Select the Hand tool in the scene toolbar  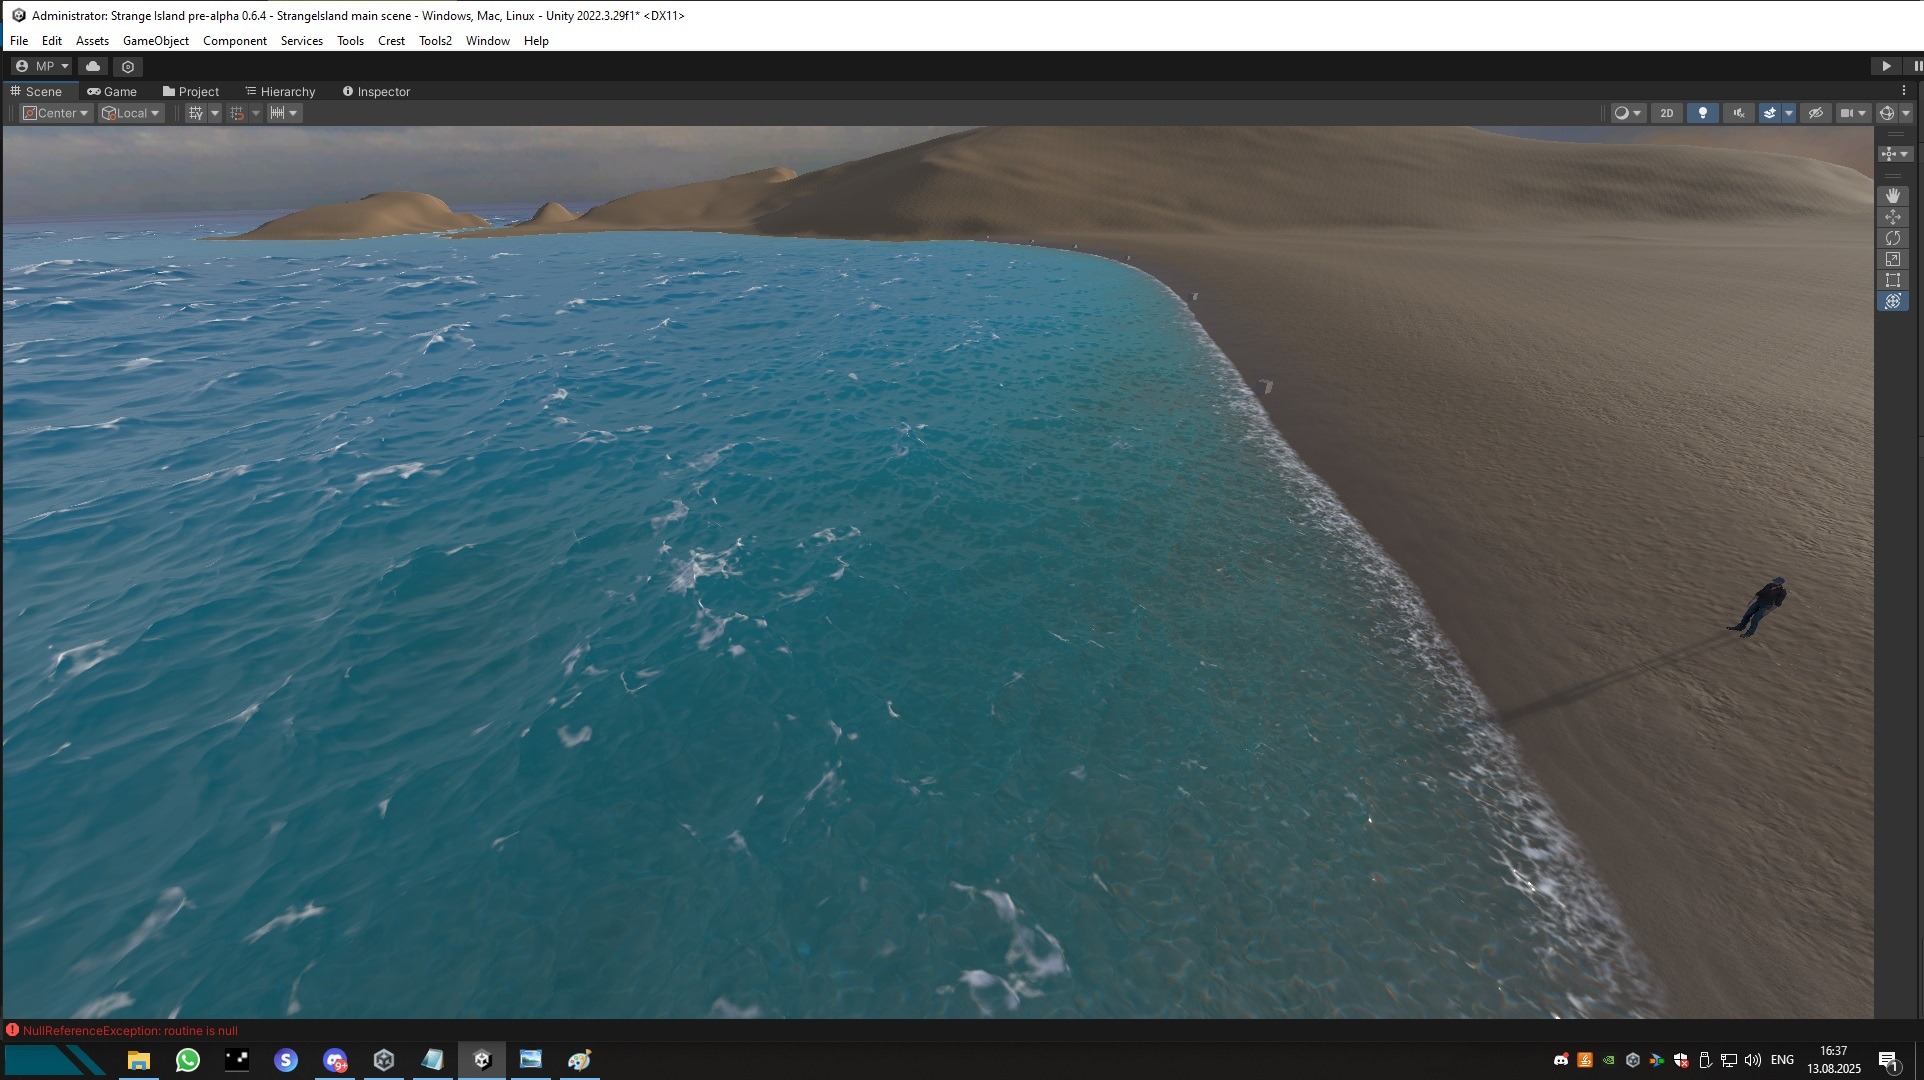pos(1893,195)
